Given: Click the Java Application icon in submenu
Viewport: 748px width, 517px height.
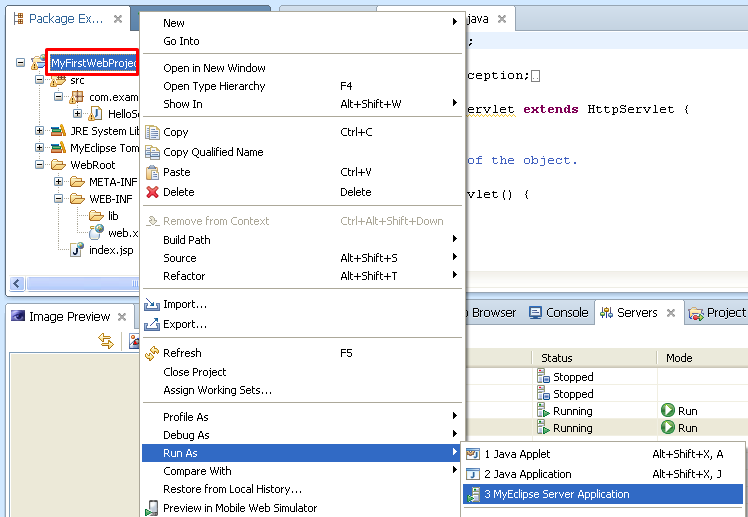Looking at the screenshot, I should 473,474.
